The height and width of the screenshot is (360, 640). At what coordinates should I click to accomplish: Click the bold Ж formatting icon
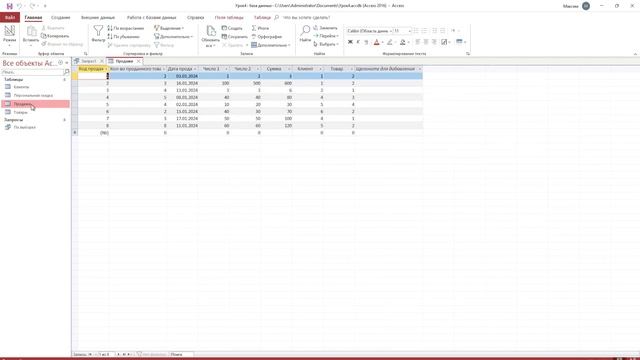[350, 42]
